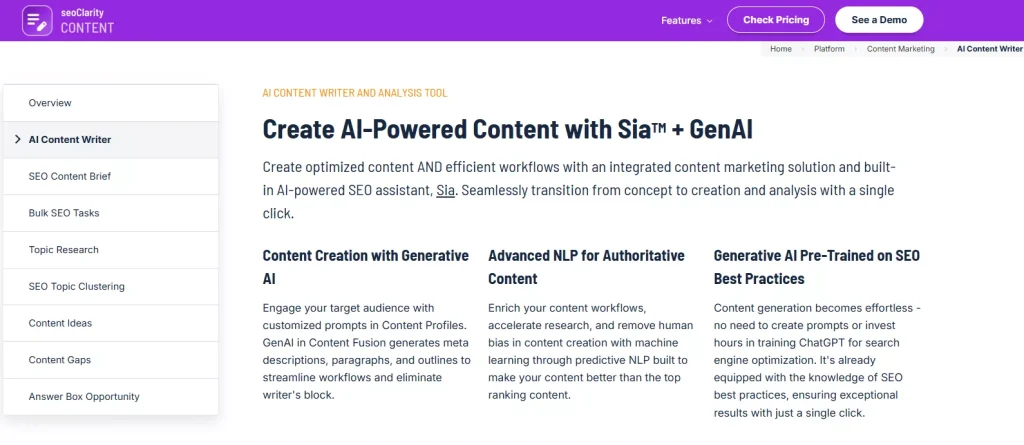Click the seoClarity CONTENT brand text
The width and height of the screenshot is (1024, 445).
coord(87,21)
